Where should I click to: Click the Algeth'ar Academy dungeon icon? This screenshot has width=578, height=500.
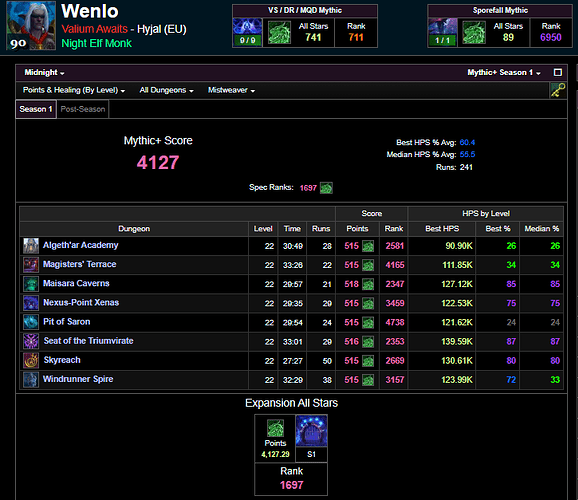[31, 246]
